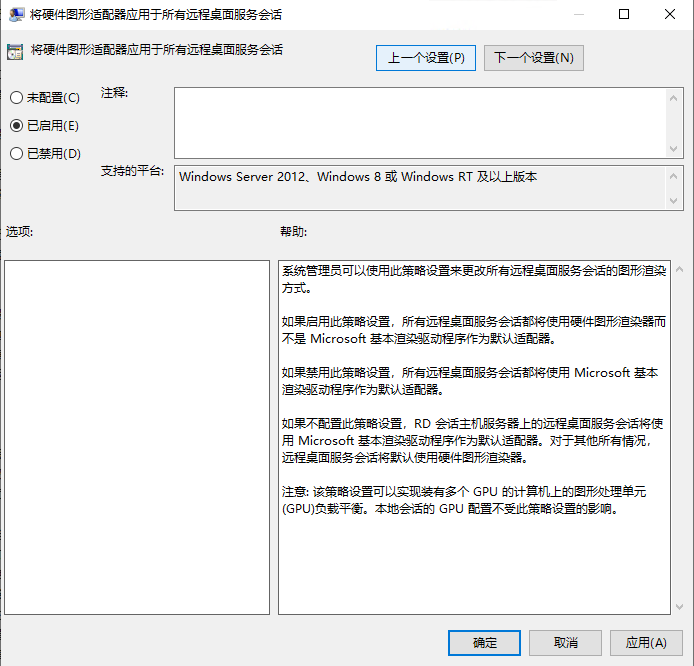Close the dialog with the X button
Screen dimensions: 694x666
click(x=670, y=15)
